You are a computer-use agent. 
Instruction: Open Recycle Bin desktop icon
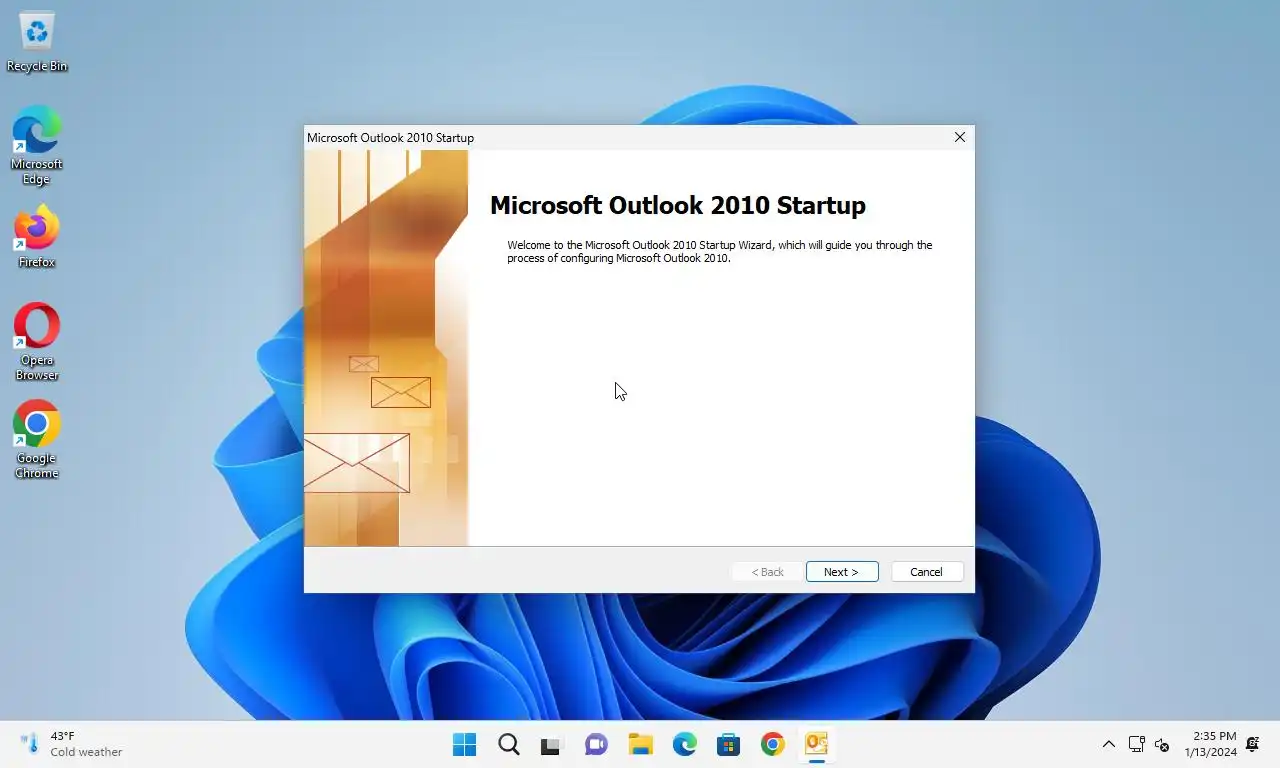(x=37, y=43)
